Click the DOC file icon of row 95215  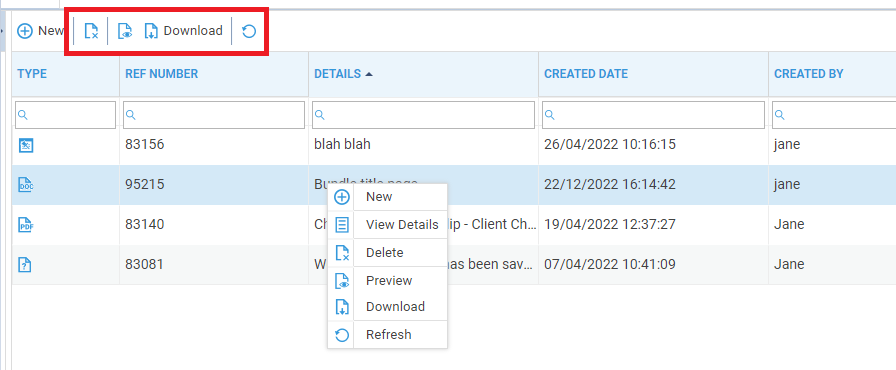pos(26,185)
